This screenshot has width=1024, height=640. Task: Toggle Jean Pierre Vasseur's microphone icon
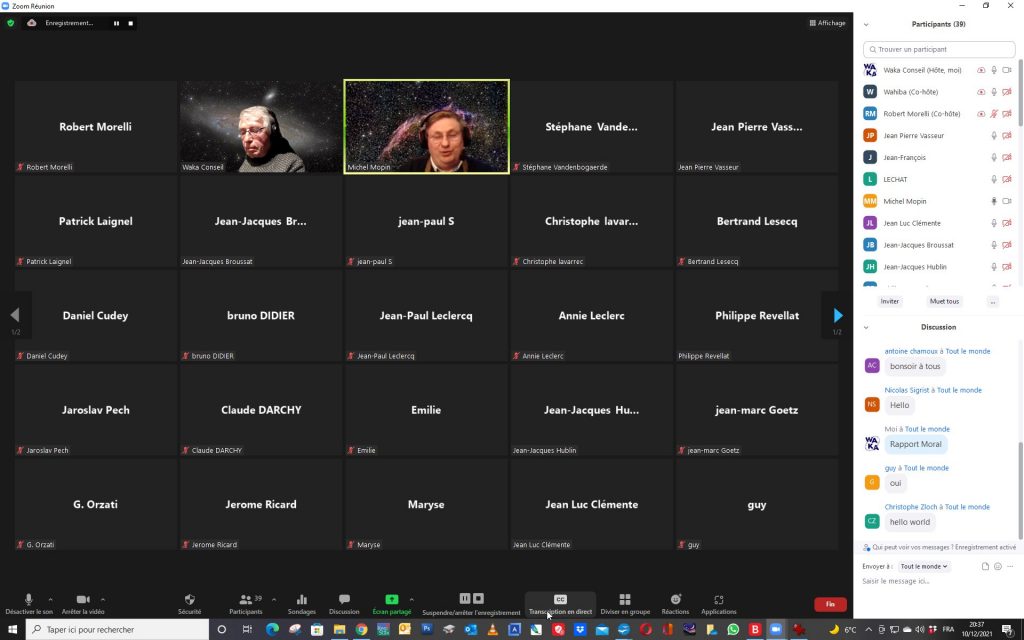[x=994, y=136]
